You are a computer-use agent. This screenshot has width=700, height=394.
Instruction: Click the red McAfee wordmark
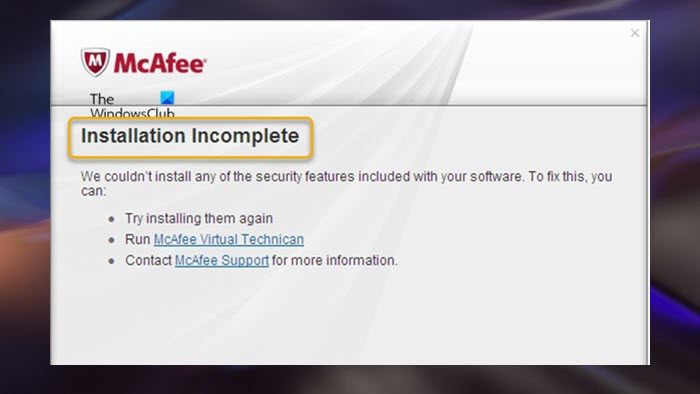click(x=160, y=62)
